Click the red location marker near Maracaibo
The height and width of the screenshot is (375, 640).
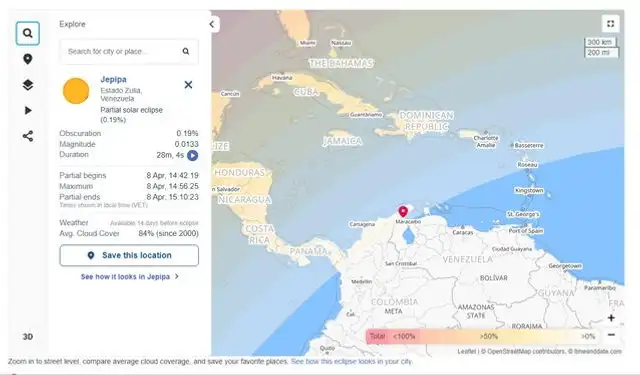[403, 211]
